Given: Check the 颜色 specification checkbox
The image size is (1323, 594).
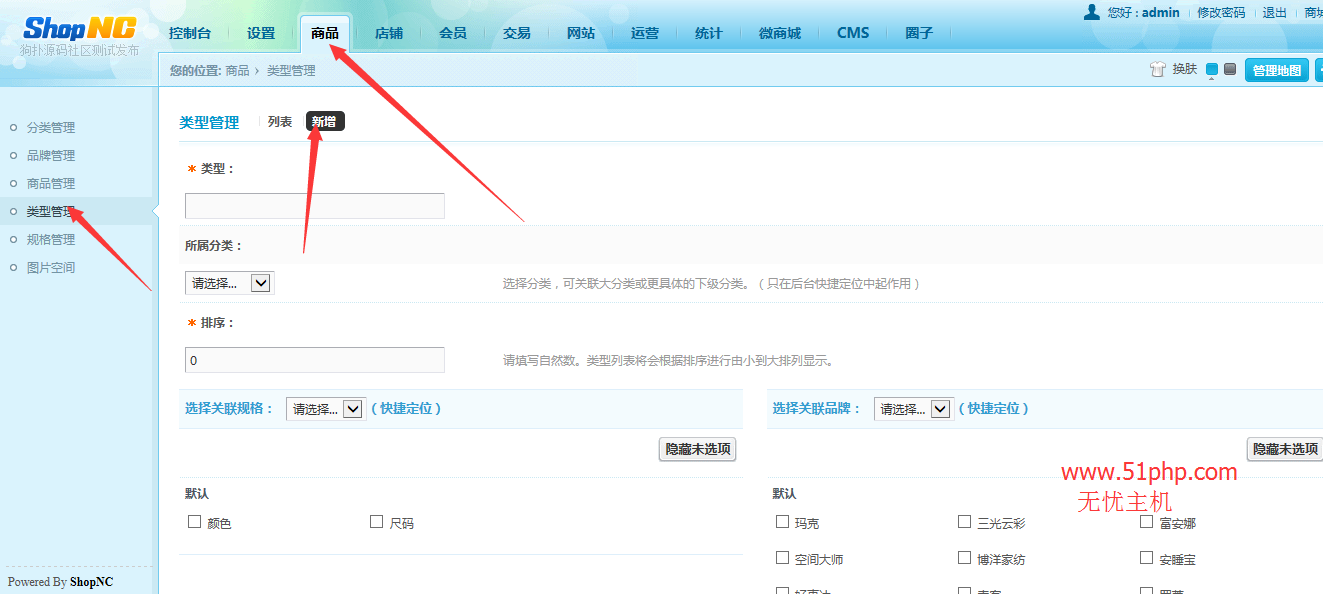Looking at the screenshot, I should pos(195,522).
